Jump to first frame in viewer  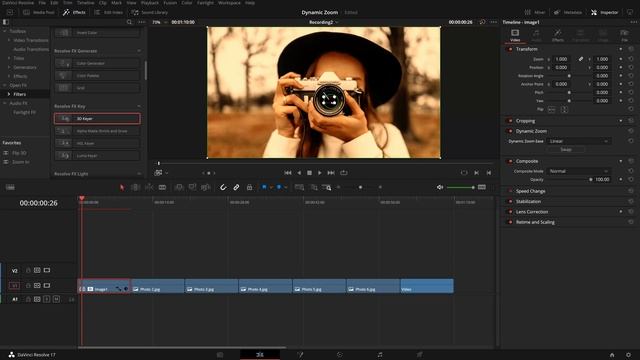[288, 173]
